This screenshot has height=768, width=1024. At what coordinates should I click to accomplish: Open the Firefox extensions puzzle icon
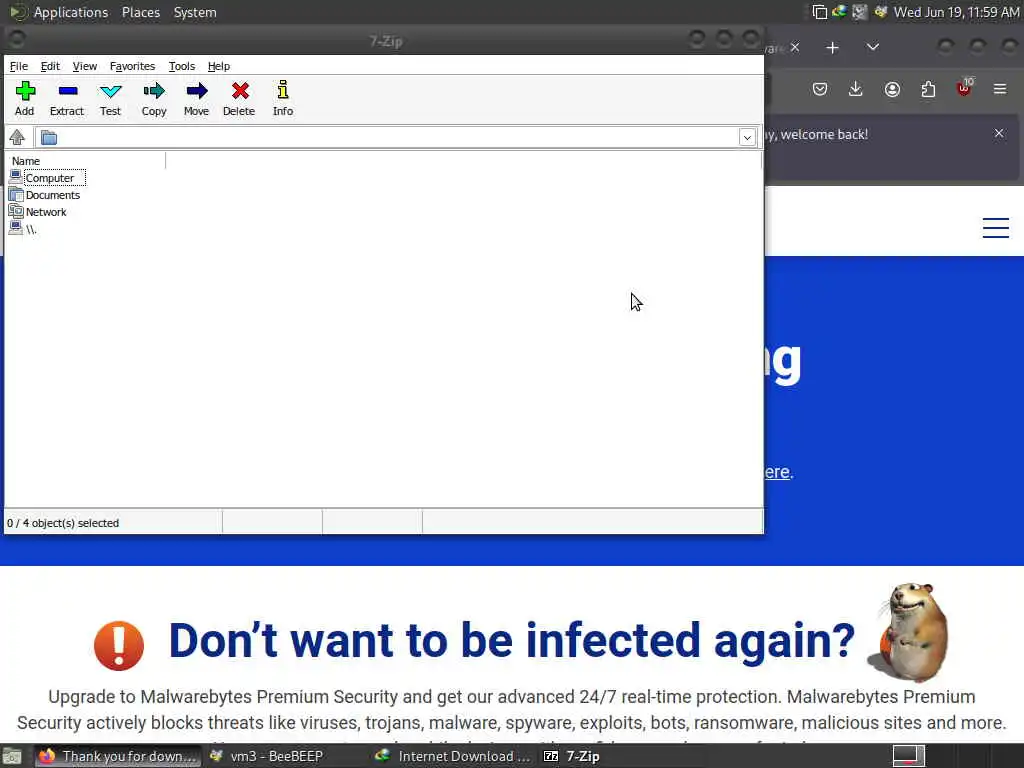click(x=928, y=89)
